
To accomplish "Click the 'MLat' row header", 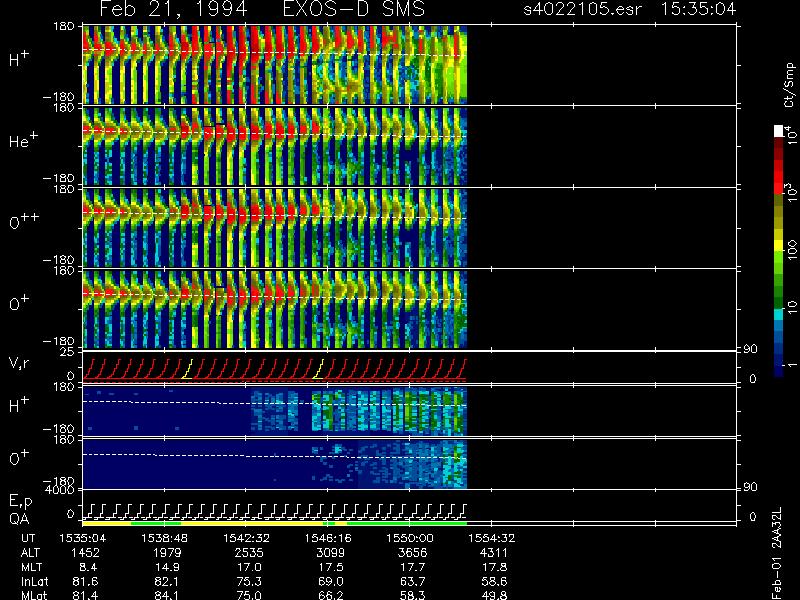I will click(x=34, y=595).
